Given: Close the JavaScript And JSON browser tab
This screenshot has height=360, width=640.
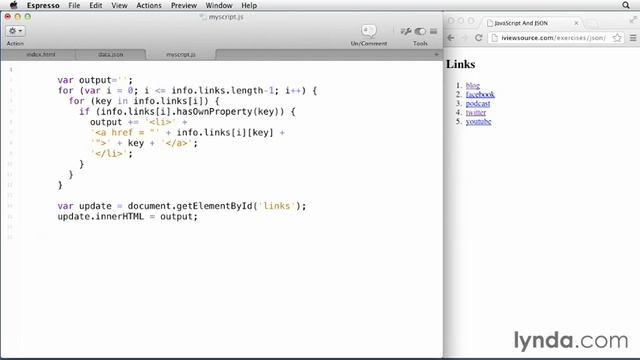Looking at the screenshot, I should [576, 23].
